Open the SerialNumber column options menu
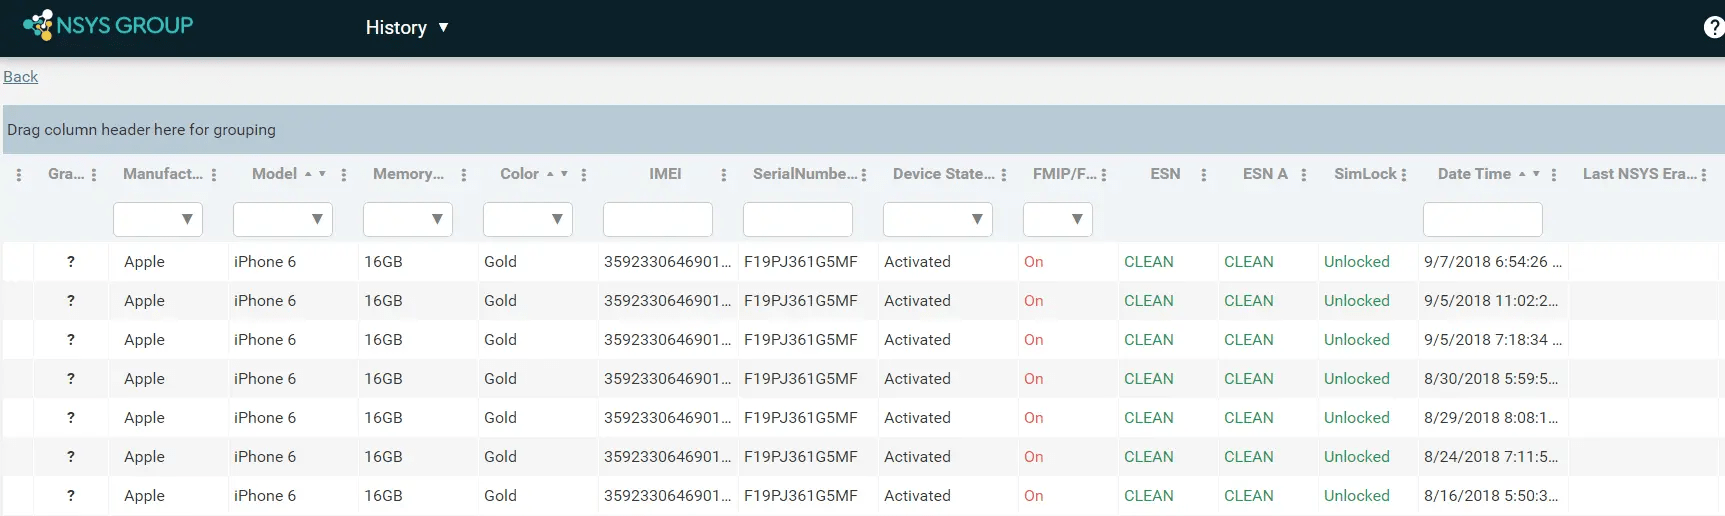1725x516 pixels. pos(864,175)
